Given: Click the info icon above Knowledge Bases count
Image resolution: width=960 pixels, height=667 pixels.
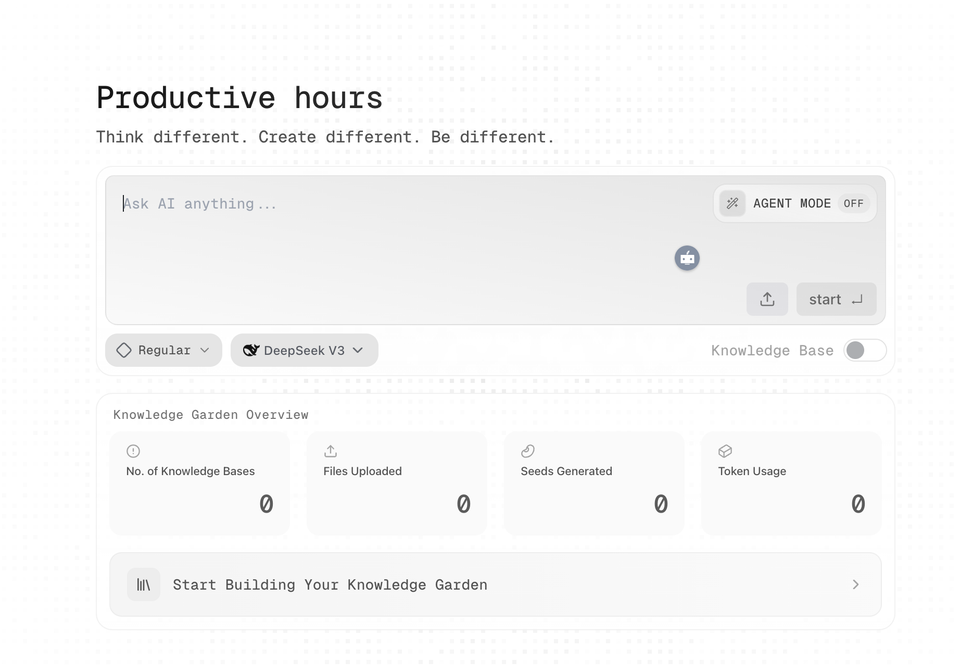Looking at the screenshot, I should 133,451.
